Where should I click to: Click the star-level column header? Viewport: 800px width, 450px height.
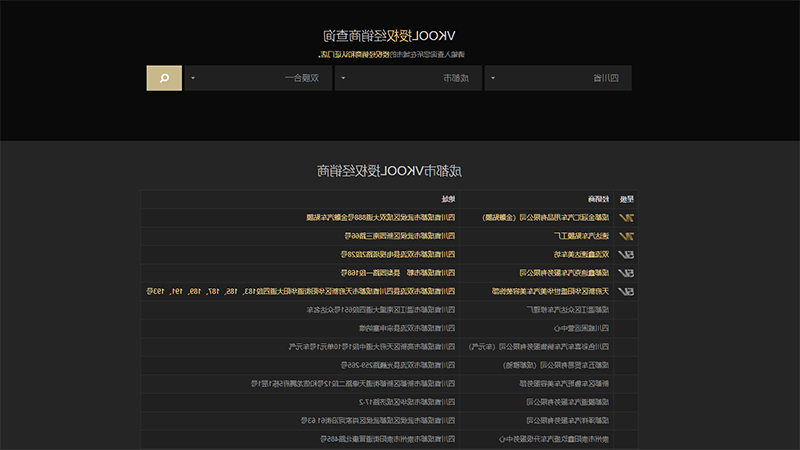pyautogui.click(x=627, y=199)
